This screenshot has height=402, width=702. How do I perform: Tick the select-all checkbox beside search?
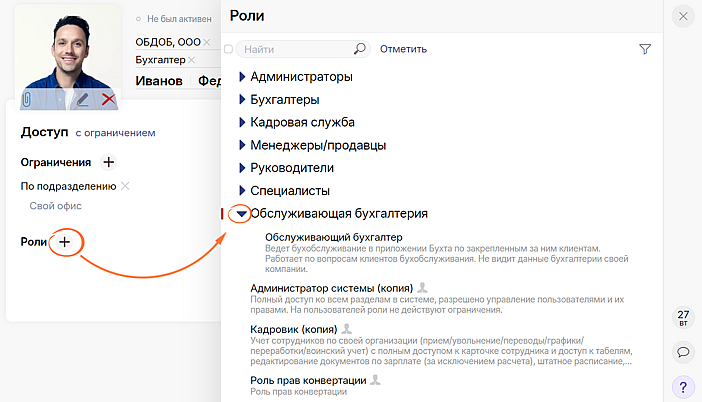229,49
